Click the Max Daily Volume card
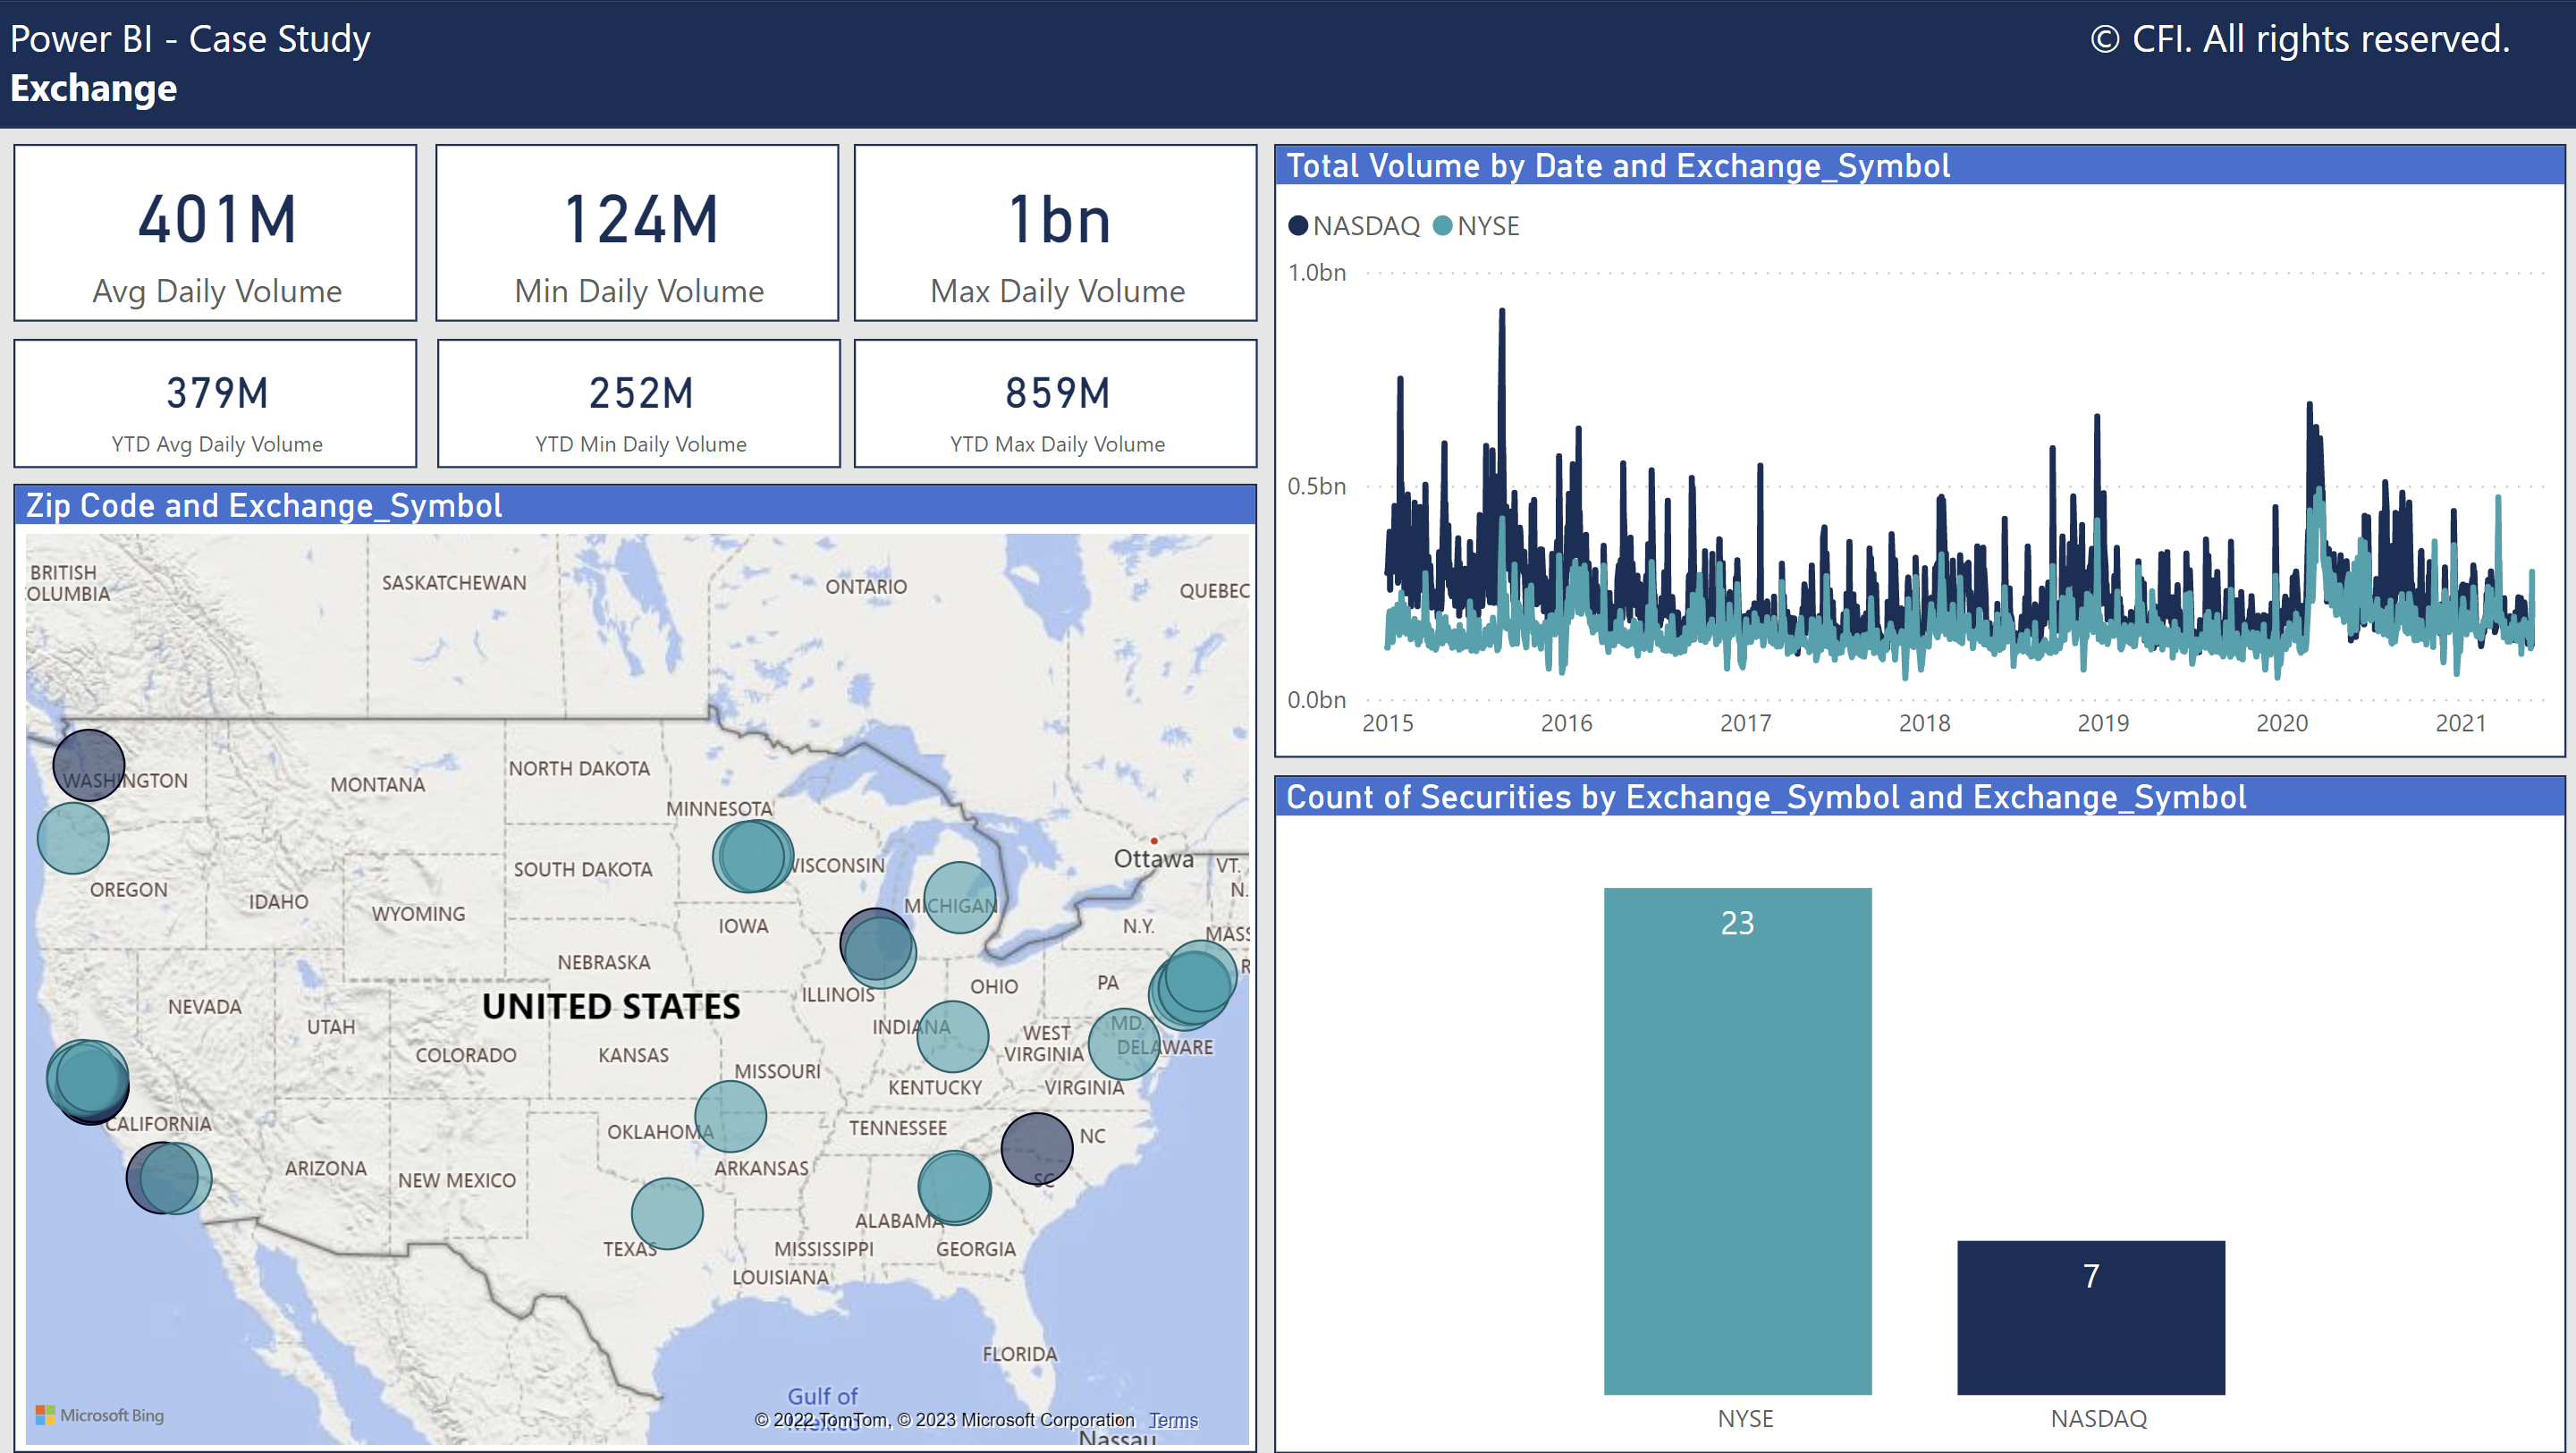 tap(1055, 233)
